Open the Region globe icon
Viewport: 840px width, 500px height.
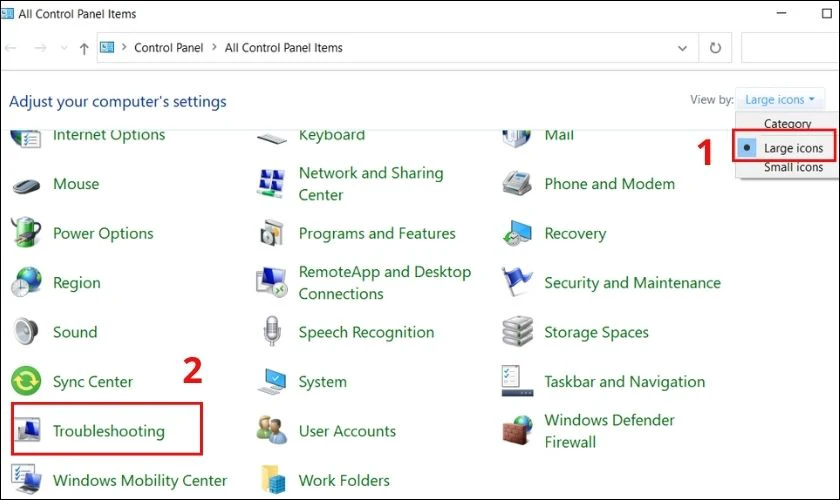(26, 281)
